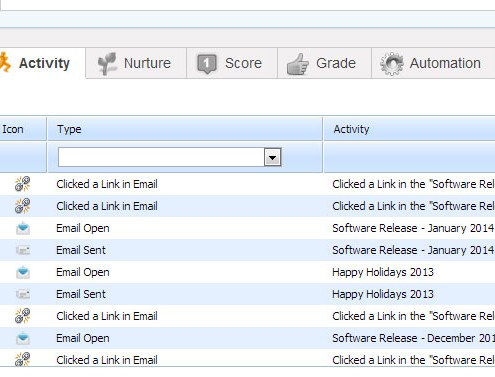The width and height of the screenshot is (495, 377).
Task: Click the Score badge icon
Action: (x=207, y=64)
